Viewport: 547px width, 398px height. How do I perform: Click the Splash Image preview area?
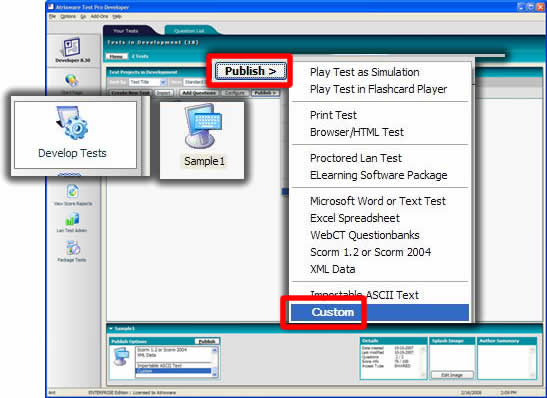click(x=452, y=358)
